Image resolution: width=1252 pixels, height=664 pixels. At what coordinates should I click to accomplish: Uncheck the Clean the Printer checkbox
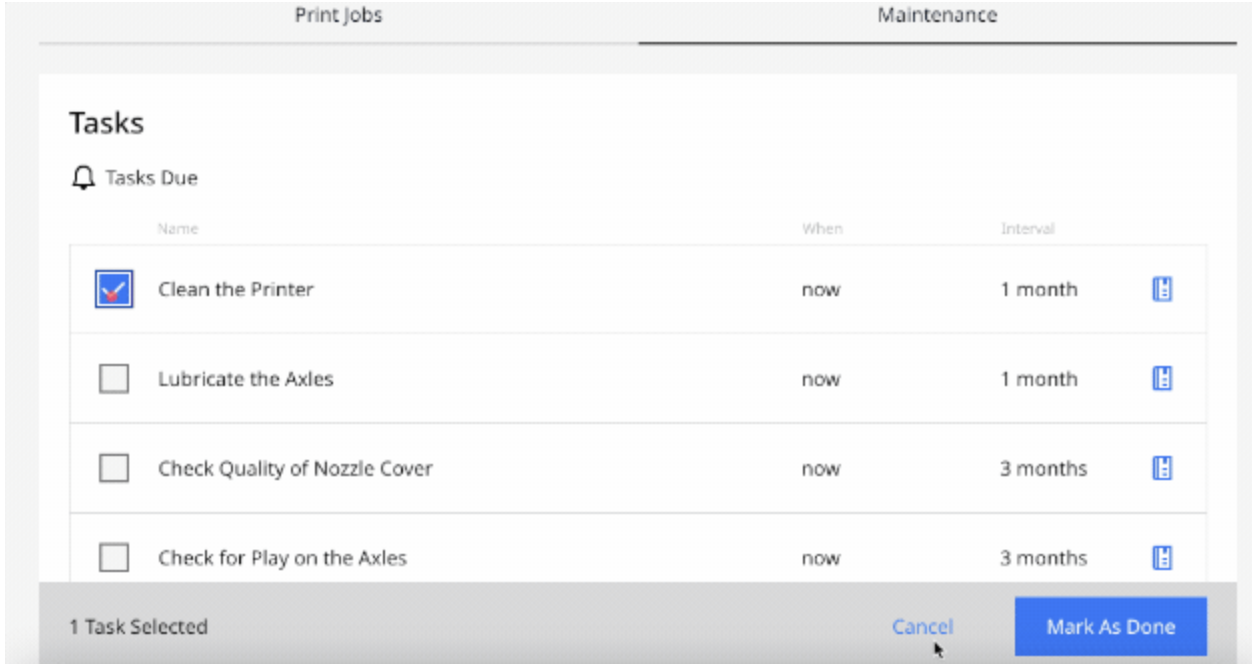[x=114, y=290]
